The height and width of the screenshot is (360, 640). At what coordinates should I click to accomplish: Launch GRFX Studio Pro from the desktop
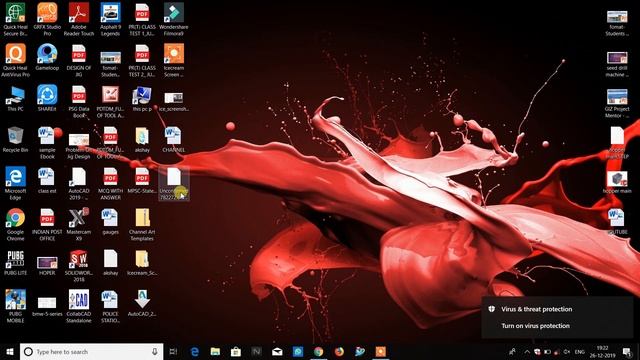point(47,19)
